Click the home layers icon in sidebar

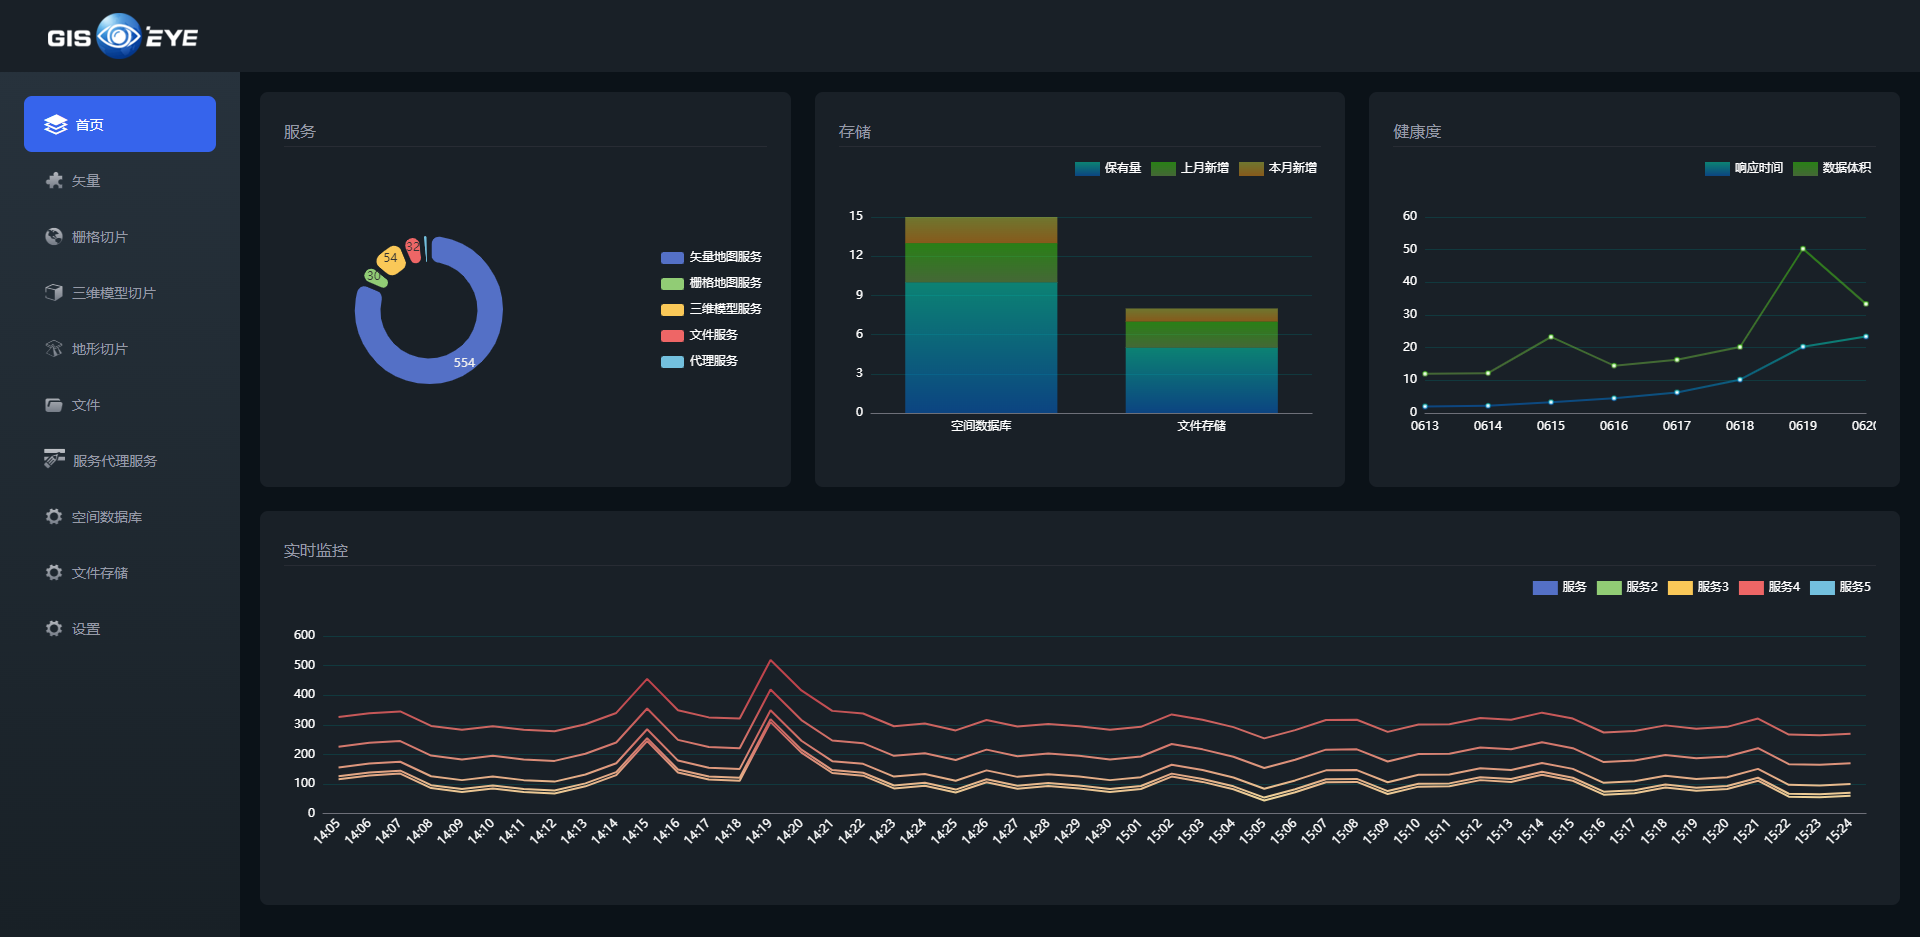click(56, 125)
